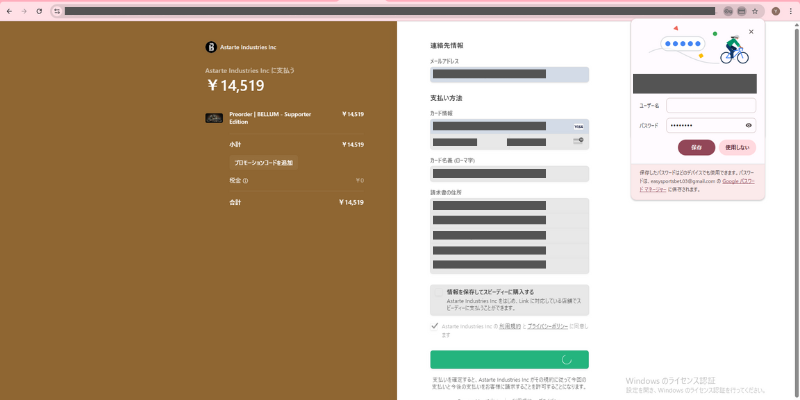Viewport: 800px width, 400px height.
Task: Click the green payment button with spinner
Action: click(x=509, y=359)
